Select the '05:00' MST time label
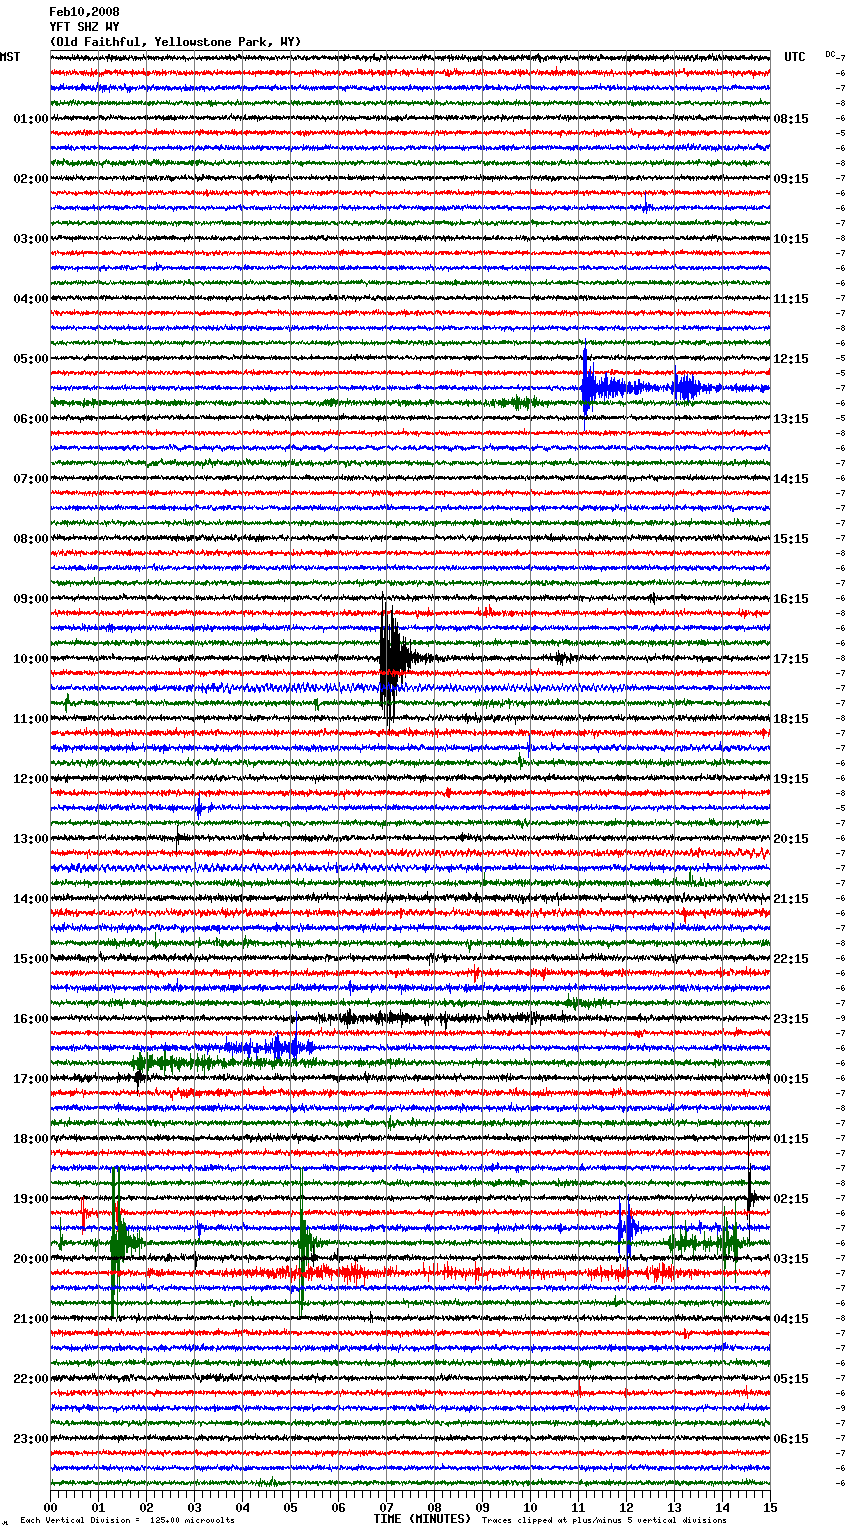The width and height of the screenshot is (850, 1534). (31, 359)
